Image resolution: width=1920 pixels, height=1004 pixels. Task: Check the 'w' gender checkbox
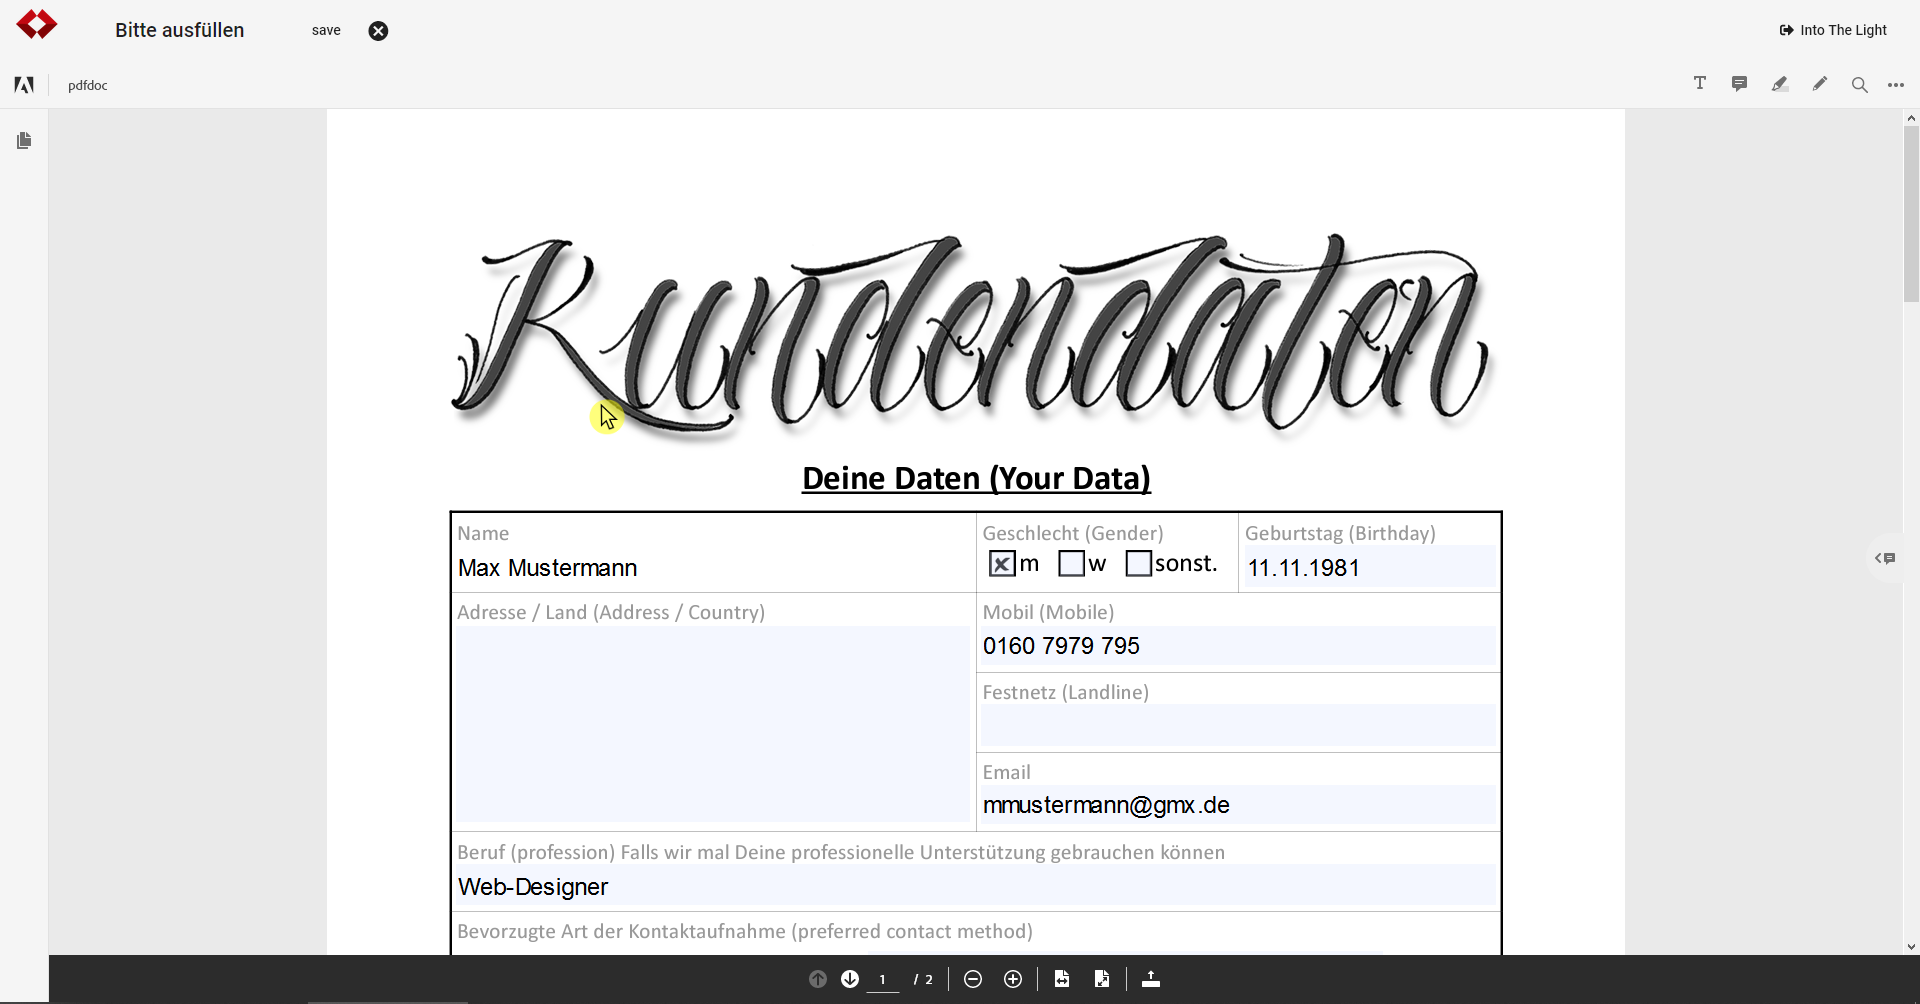1071,564
